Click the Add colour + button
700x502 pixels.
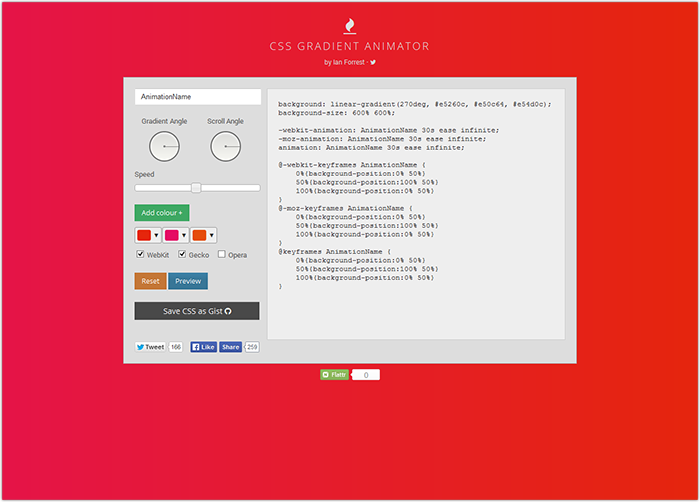pos(162,213)
